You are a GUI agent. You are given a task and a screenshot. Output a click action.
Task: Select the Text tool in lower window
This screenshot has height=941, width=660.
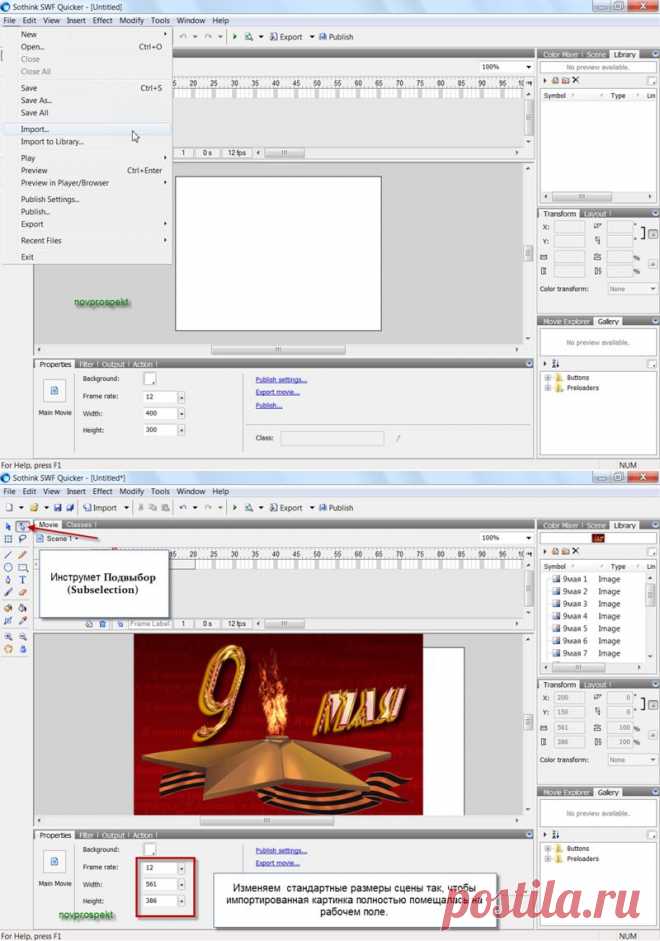(x=22, y=580)
